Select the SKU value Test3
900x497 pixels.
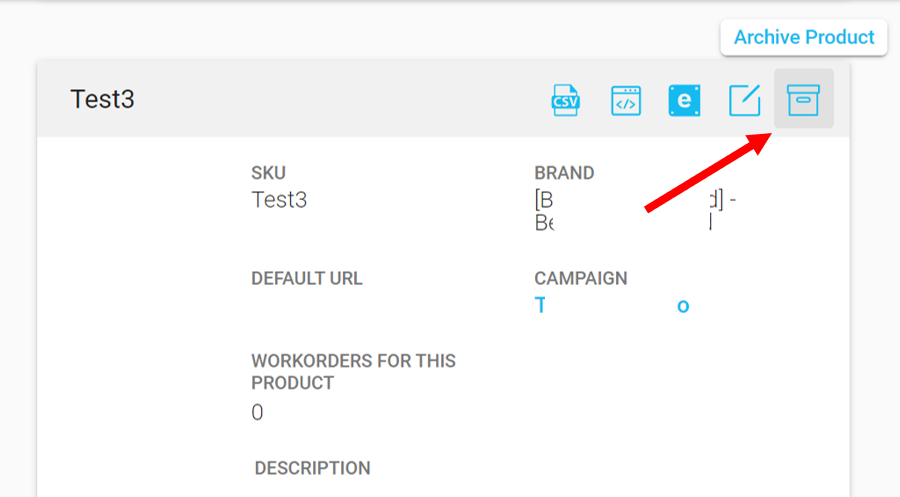[279, 200]
